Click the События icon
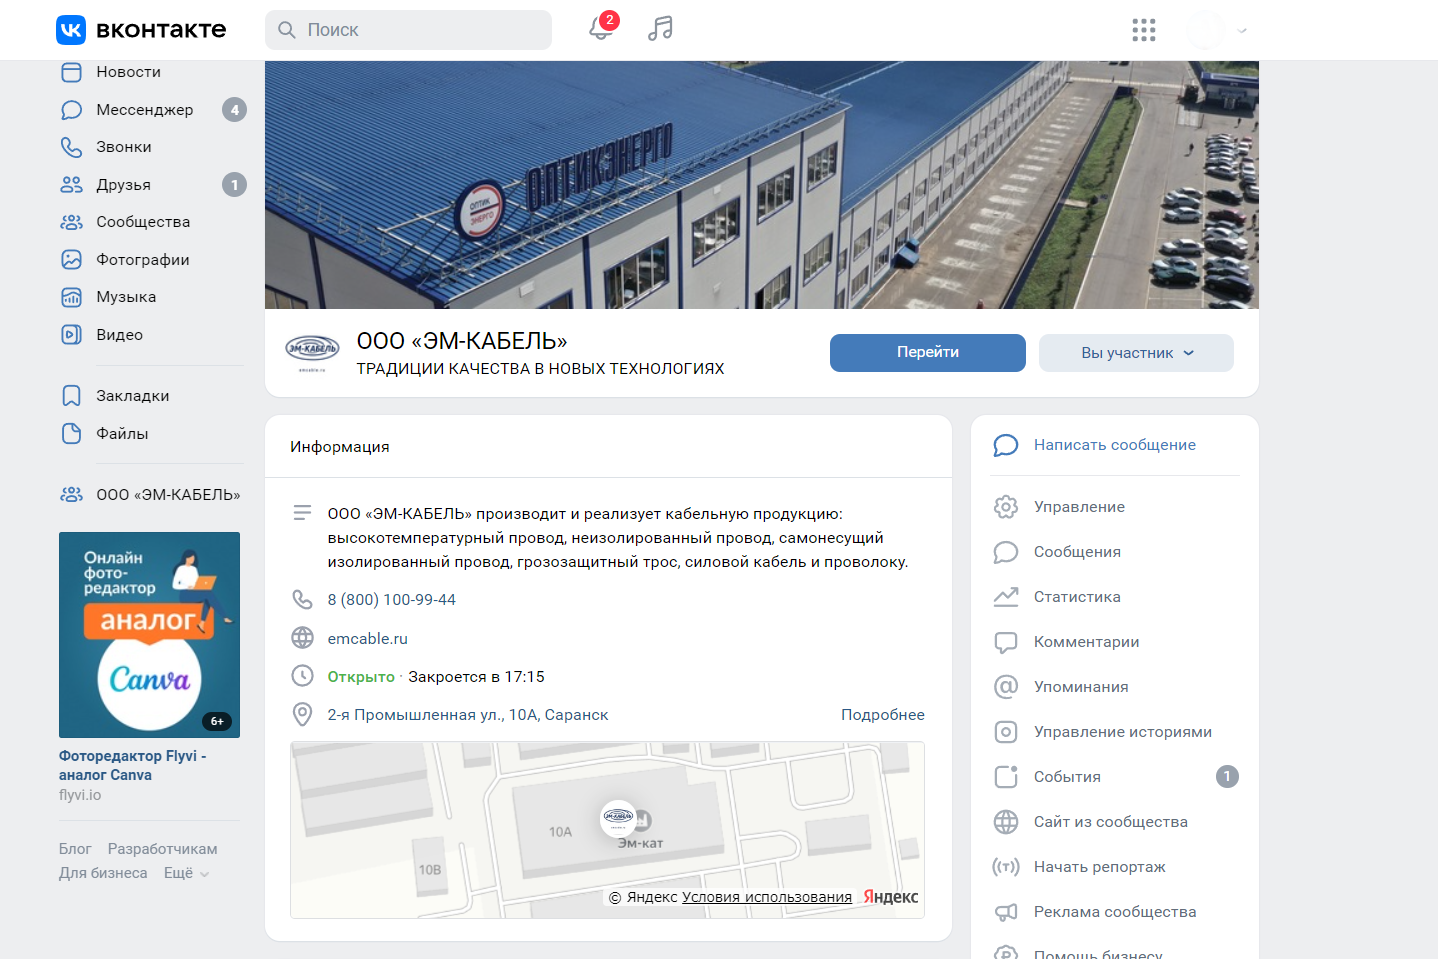The height and width of the screenshot is (959, 1438). pos(1006,777)
